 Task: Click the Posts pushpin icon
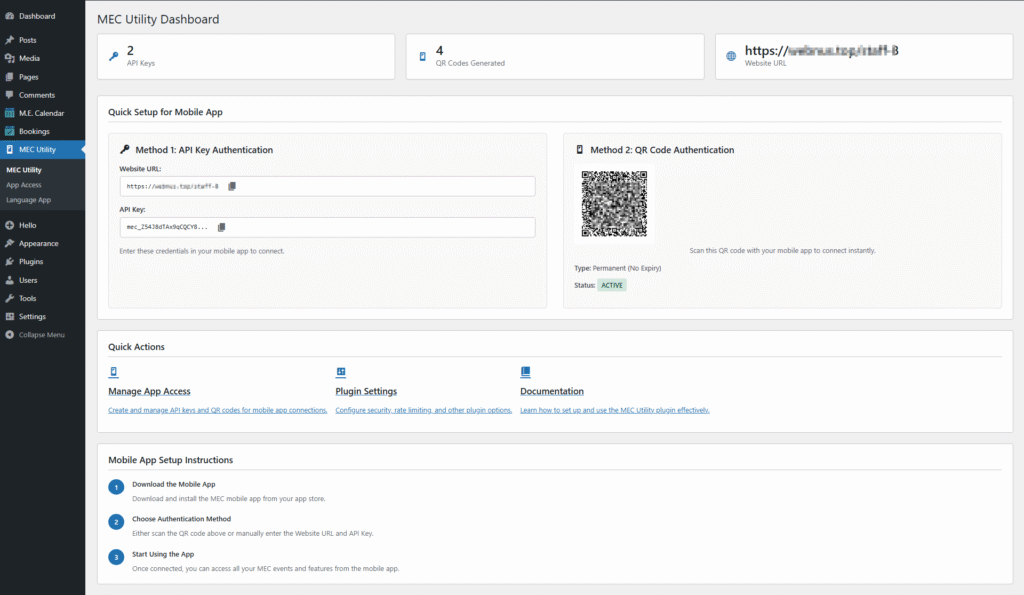[10, 40]
